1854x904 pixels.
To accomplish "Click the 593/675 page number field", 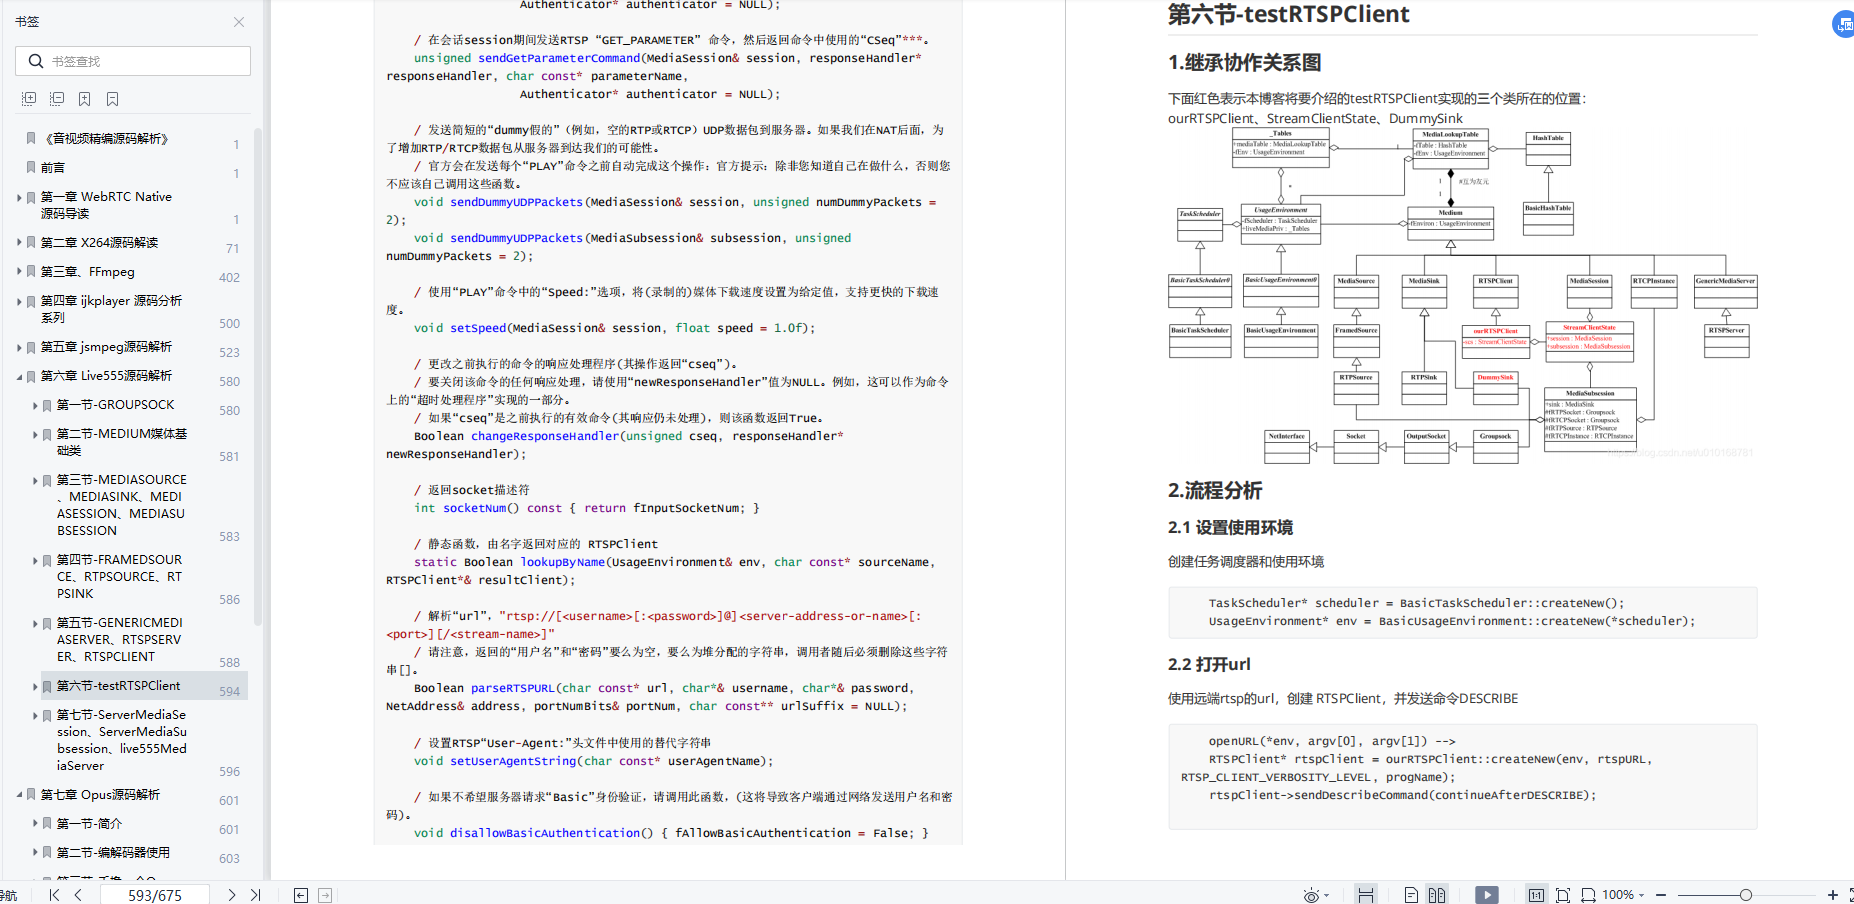I will pos(155,895).
